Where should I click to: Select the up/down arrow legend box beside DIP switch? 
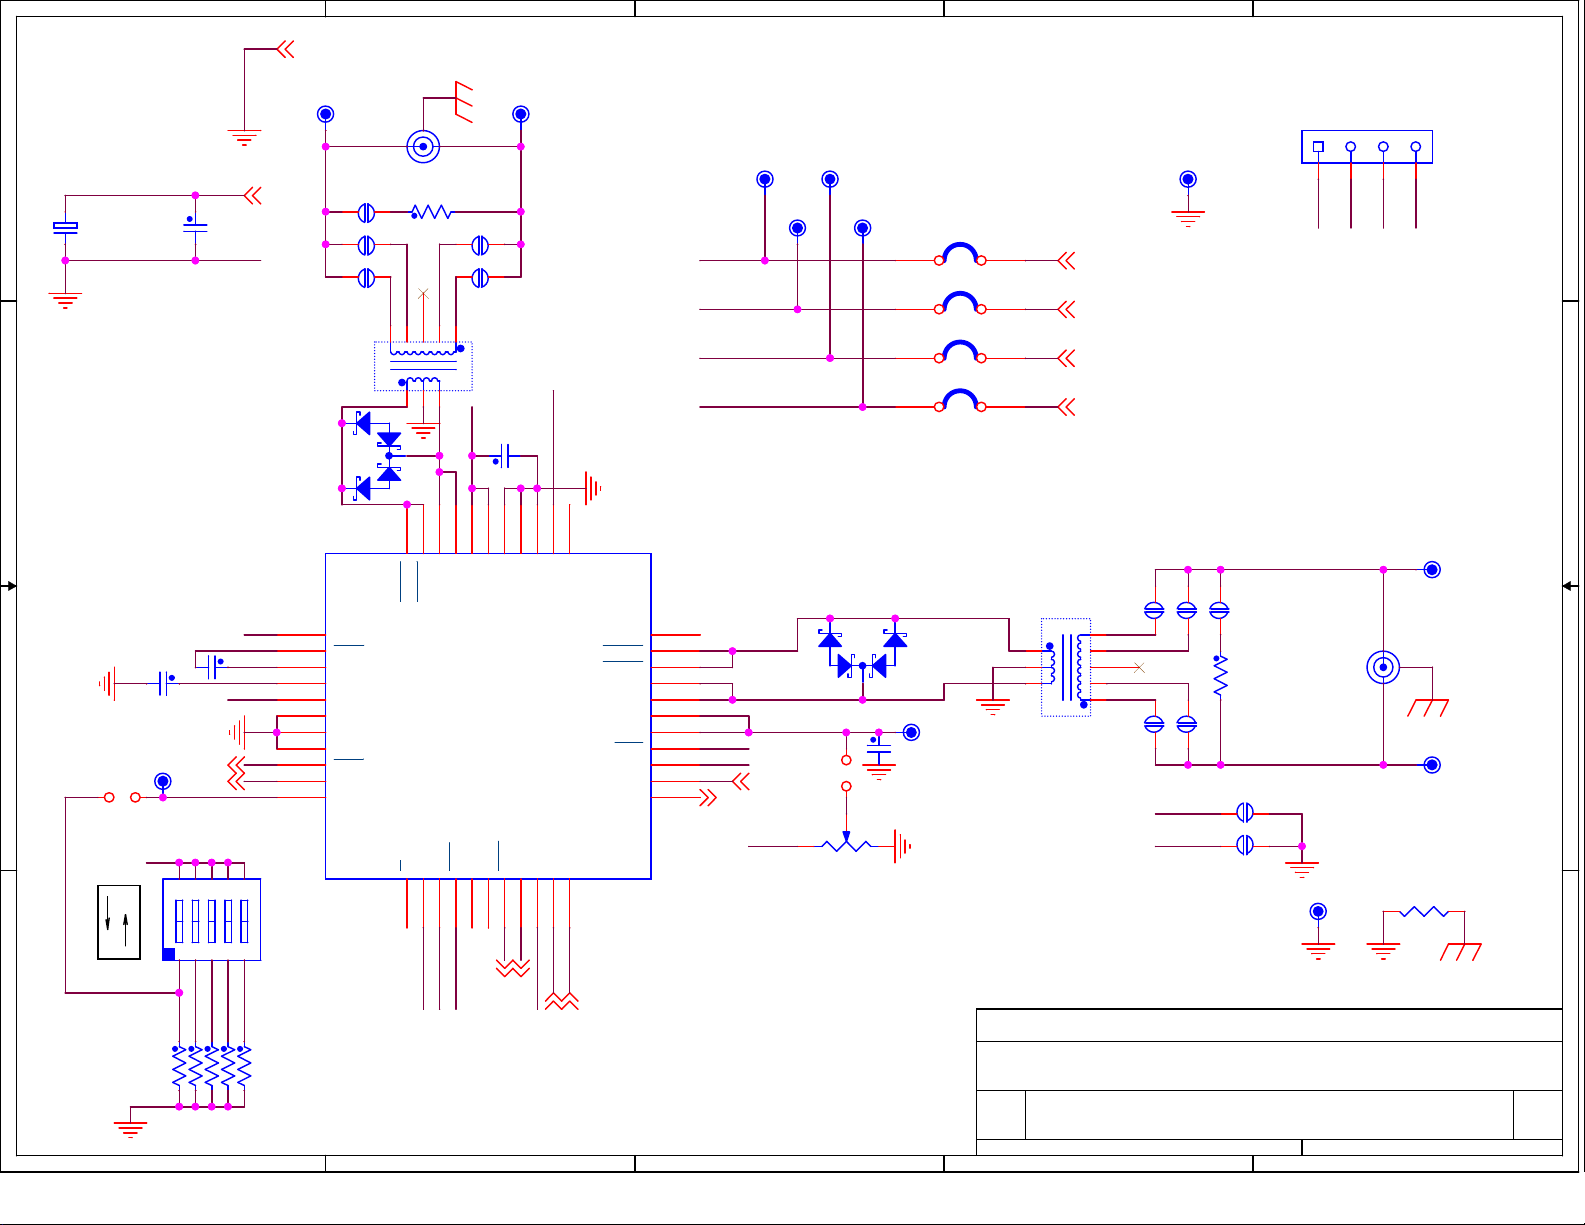click(119, 922)
